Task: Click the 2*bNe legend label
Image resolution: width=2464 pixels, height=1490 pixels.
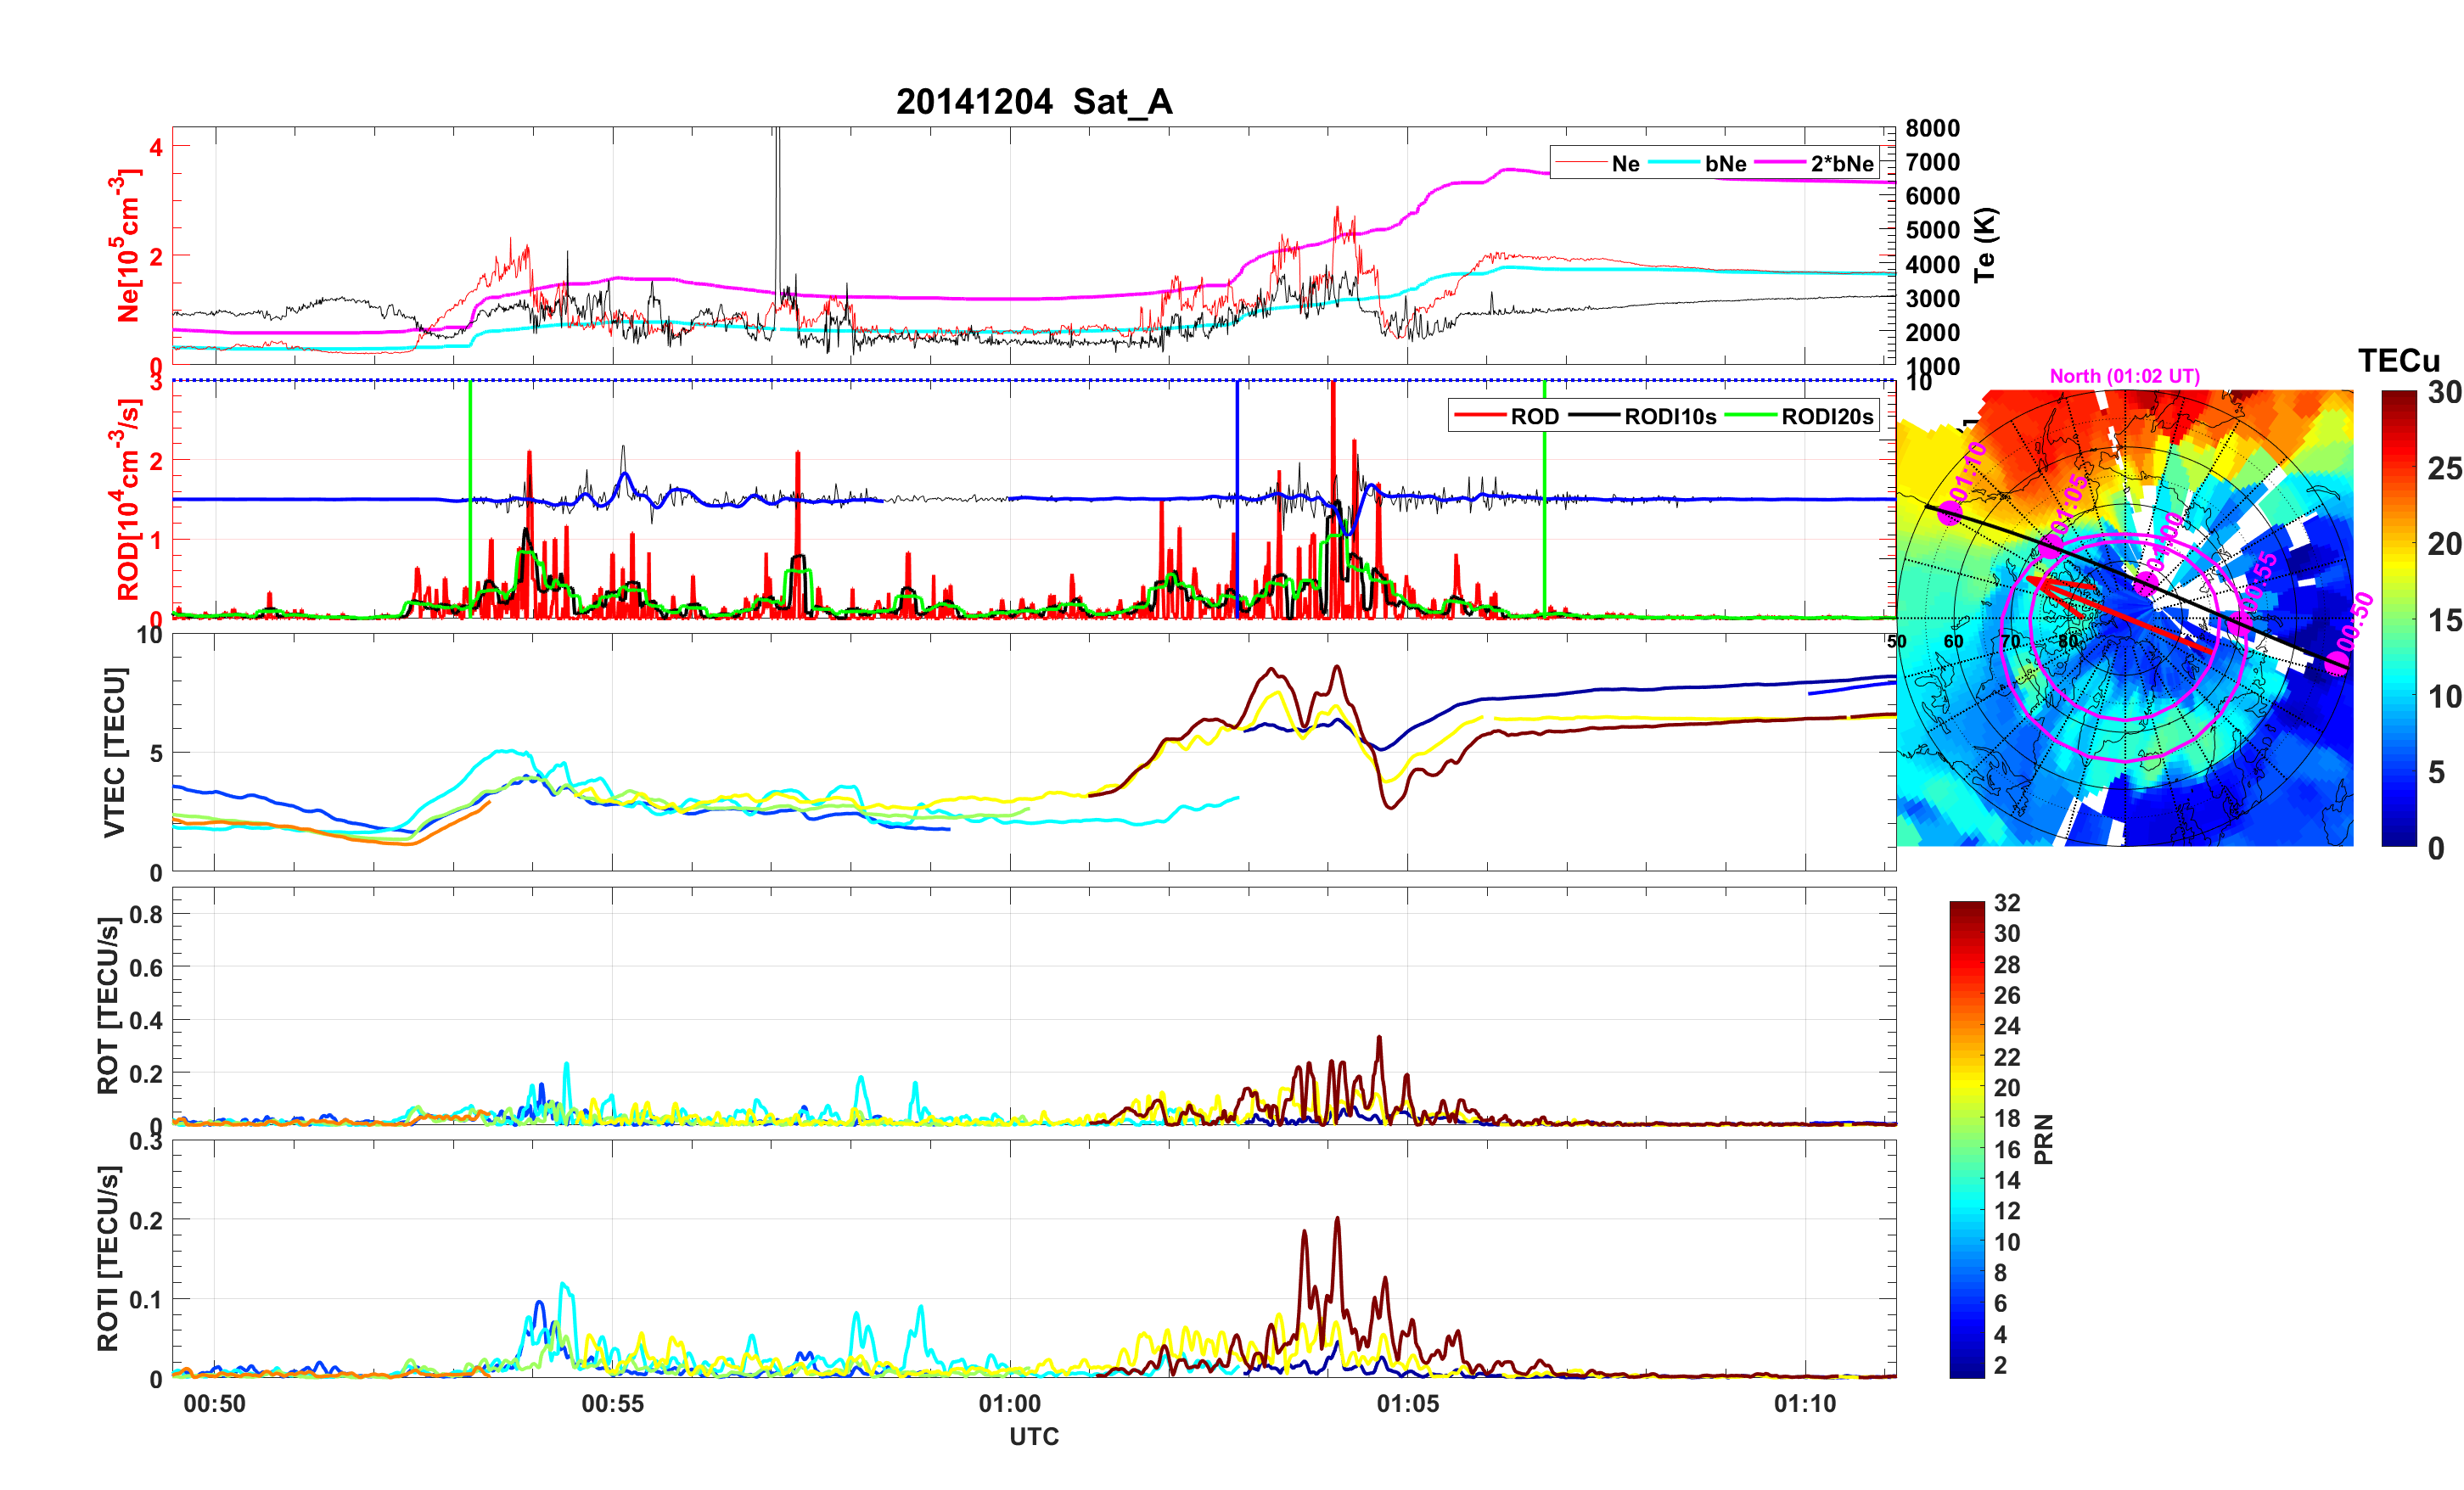Action: (x=1841, y=164)
